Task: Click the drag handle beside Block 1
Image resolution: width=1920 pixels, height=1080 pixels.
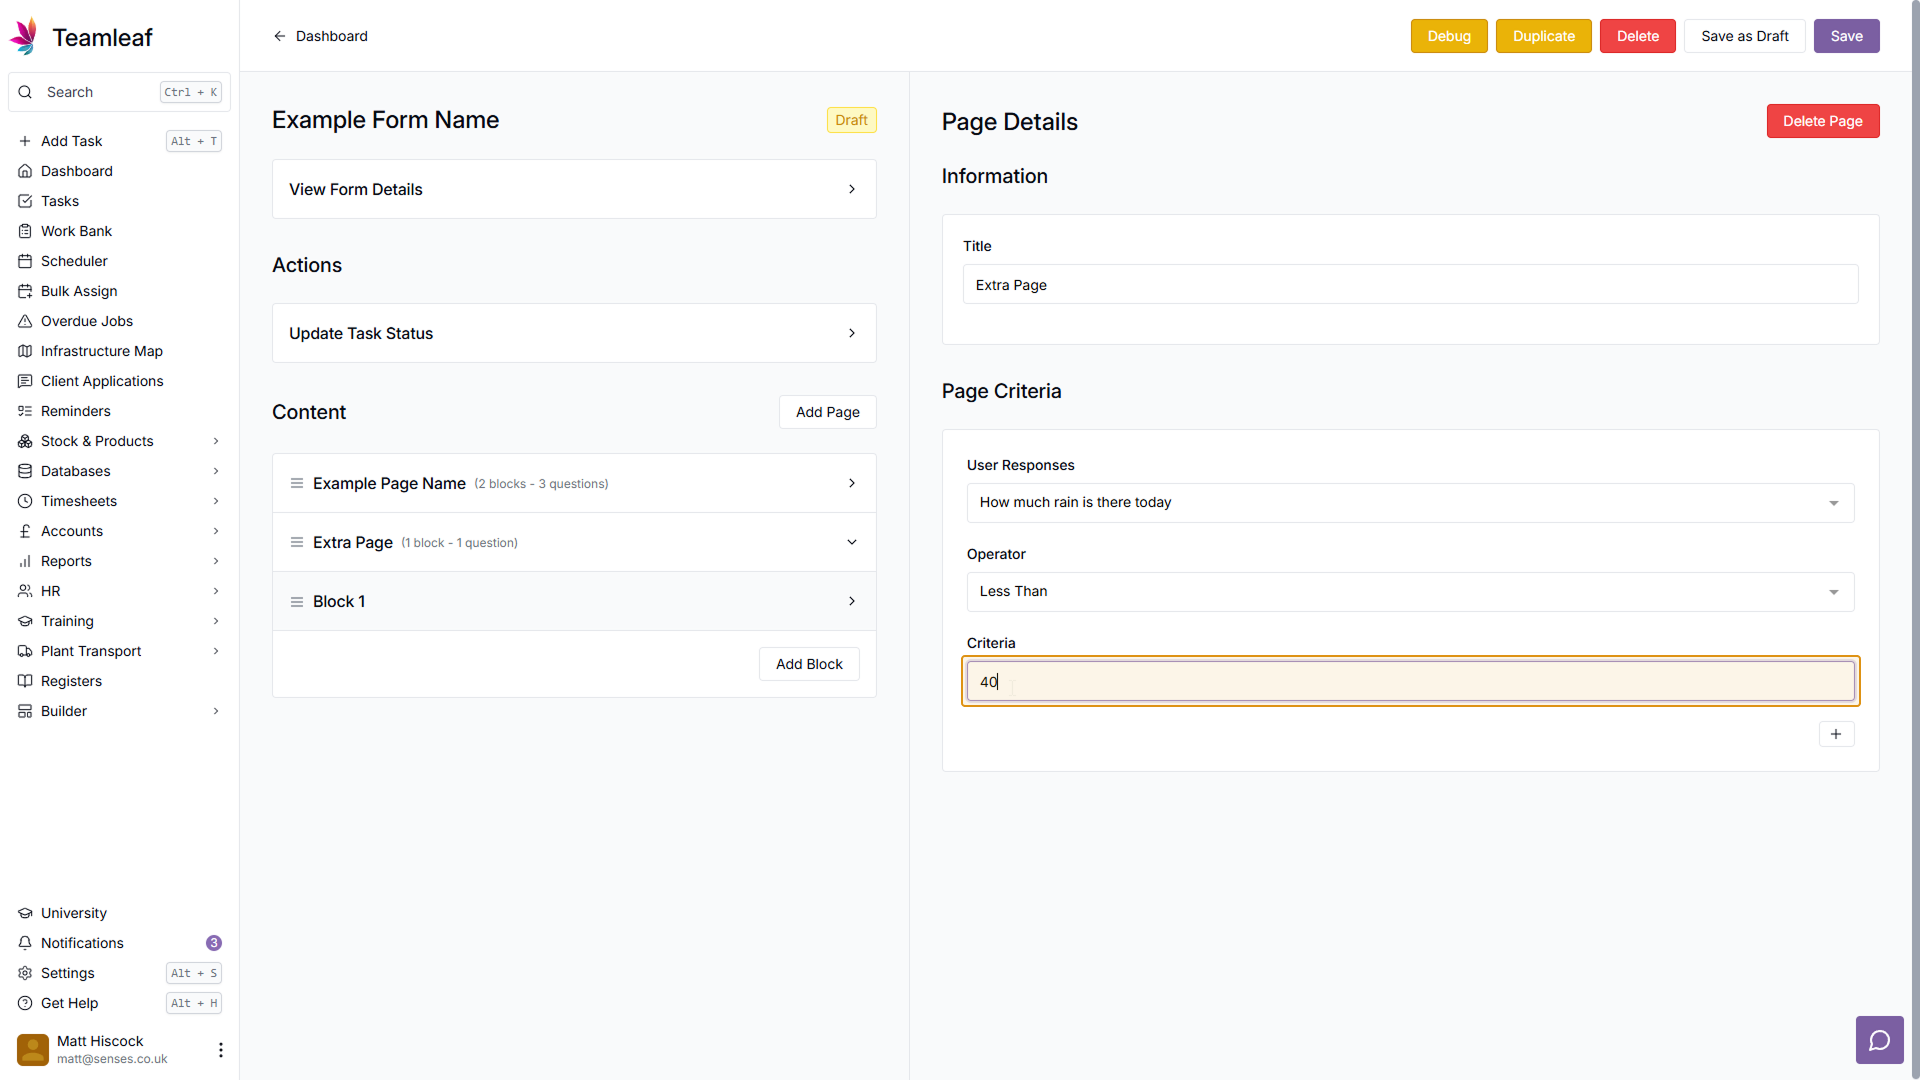Action: pyautogui.click(x=297, y=602)
